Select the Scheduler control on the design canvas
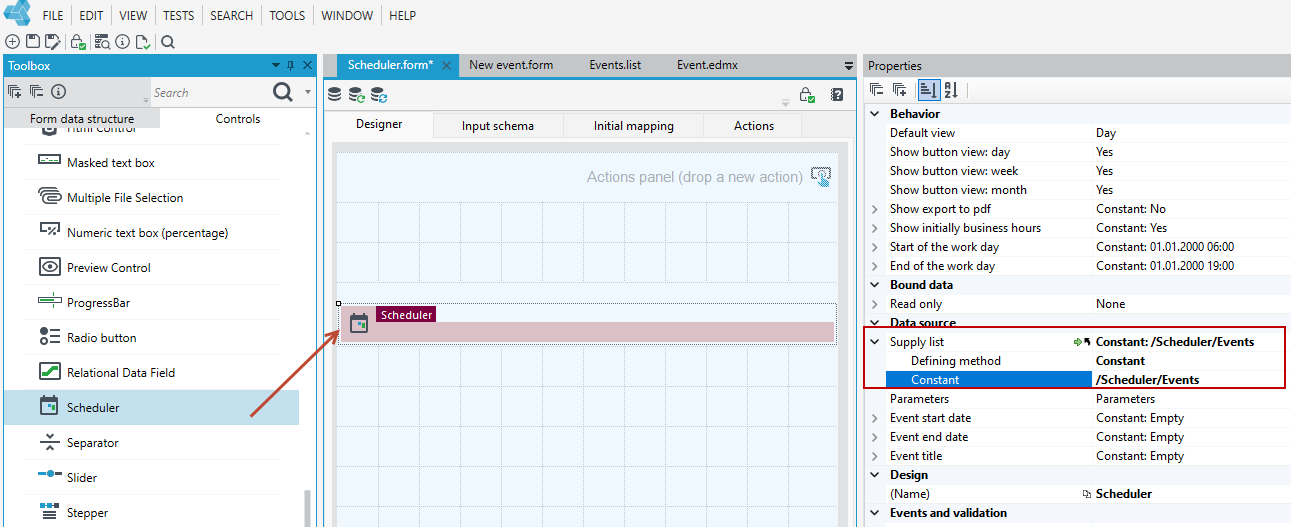 pyautogui.click(x=587, y=324)
